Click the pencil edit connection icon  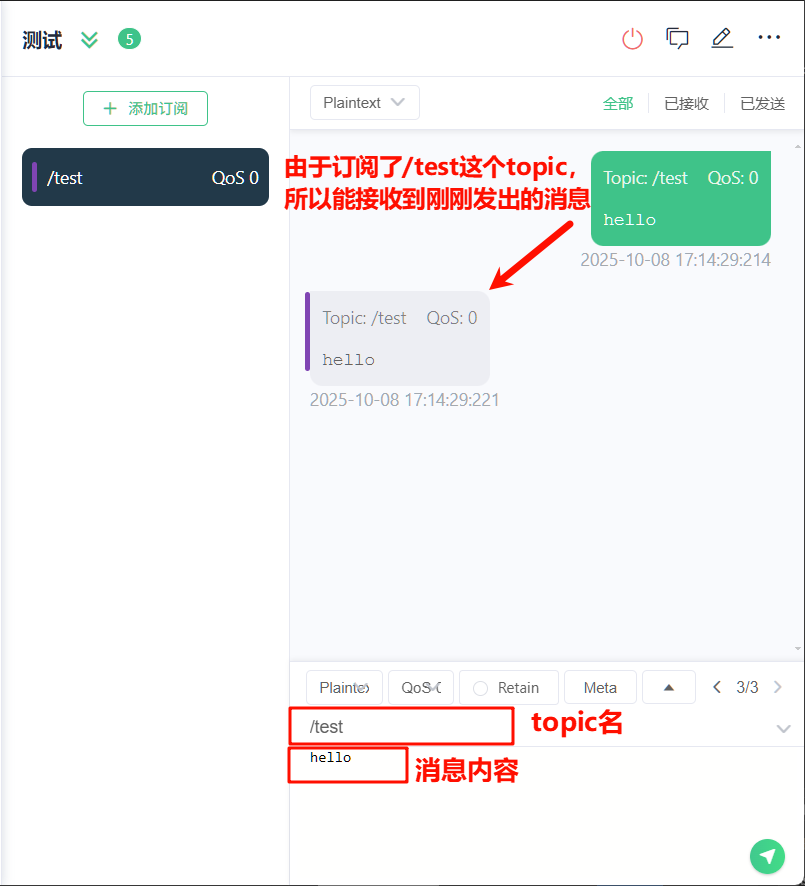pyautogui.click(x=721, y=38)
